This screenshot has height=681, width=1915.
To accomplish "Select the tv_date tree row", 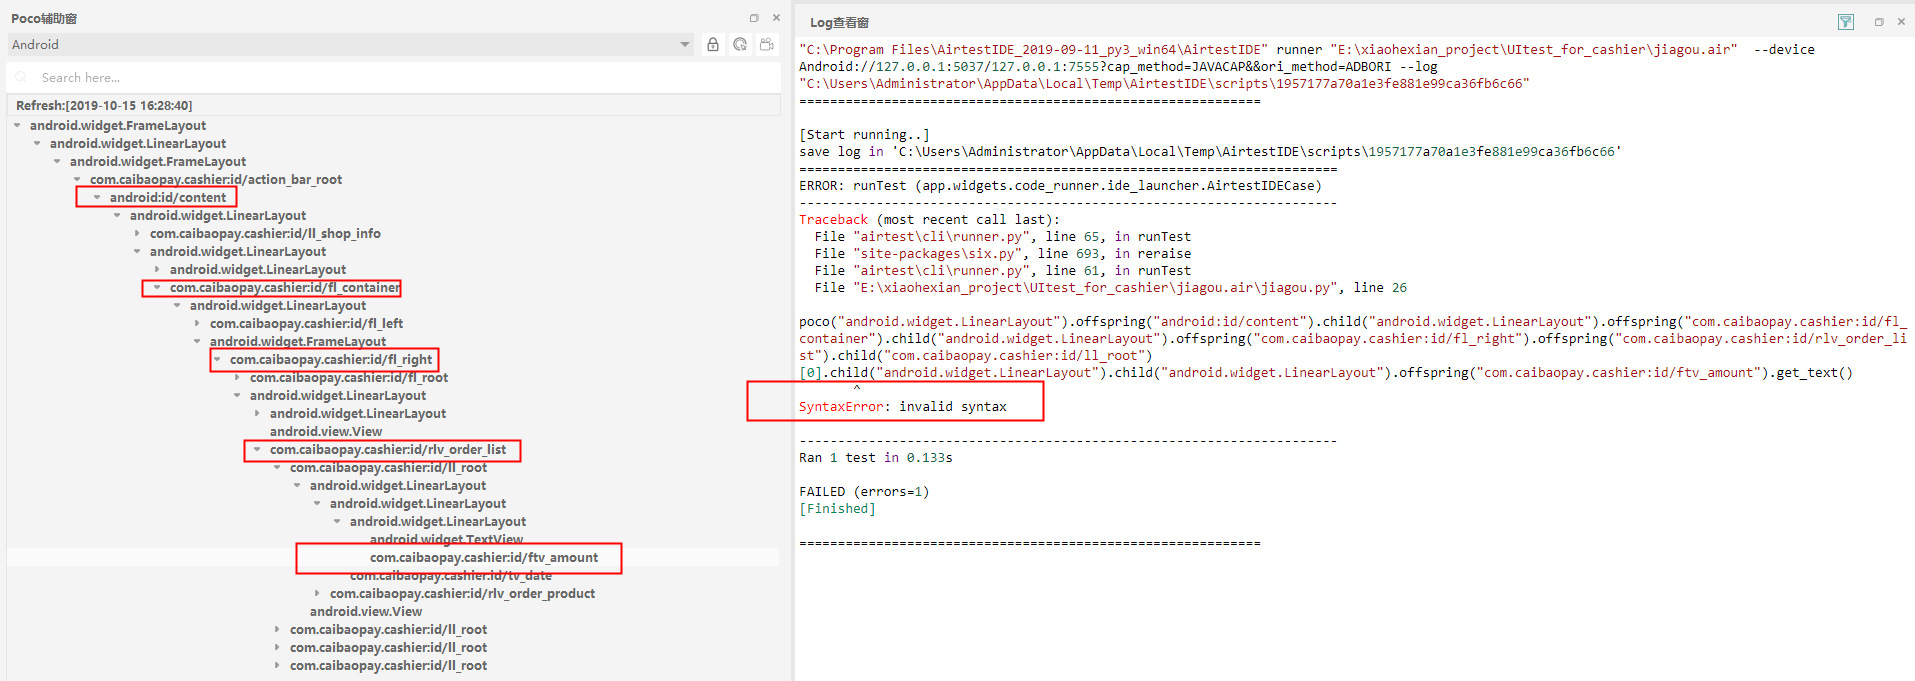I will point(451,575).
